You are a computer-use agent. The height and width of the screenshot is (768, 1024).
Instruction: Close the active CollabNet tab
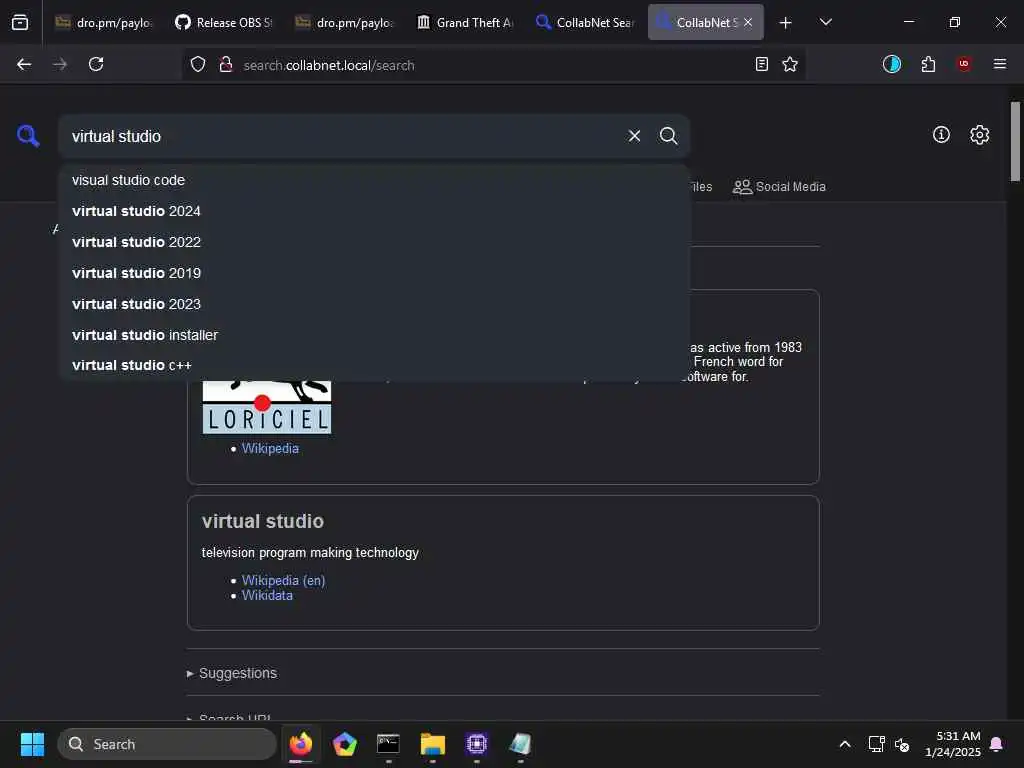tap(748, 22)
